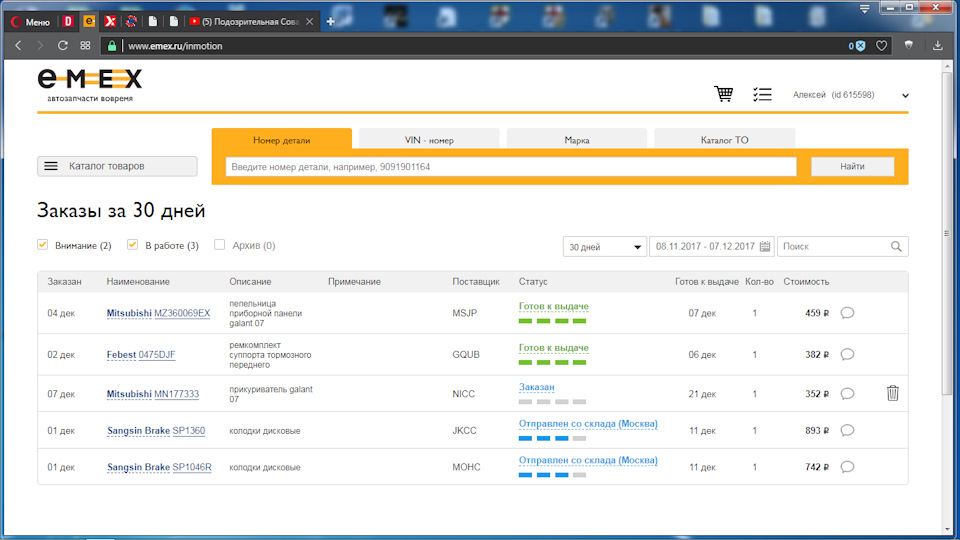Open comment for Sangsin Brake SP1360 order
Viewport: 960px width, 540px height.
point(847,430)
